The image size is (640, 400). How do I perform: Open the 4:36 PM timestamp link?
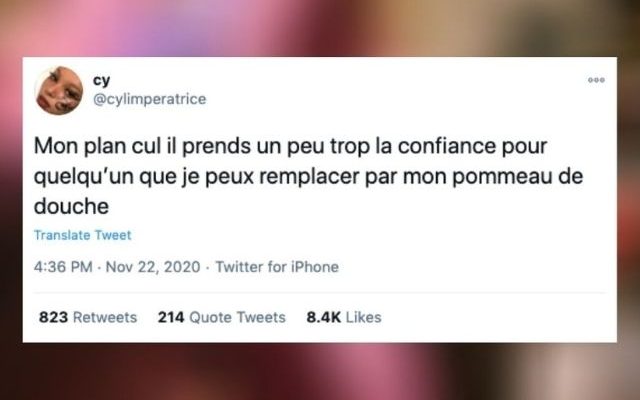[x=63, y=267]
